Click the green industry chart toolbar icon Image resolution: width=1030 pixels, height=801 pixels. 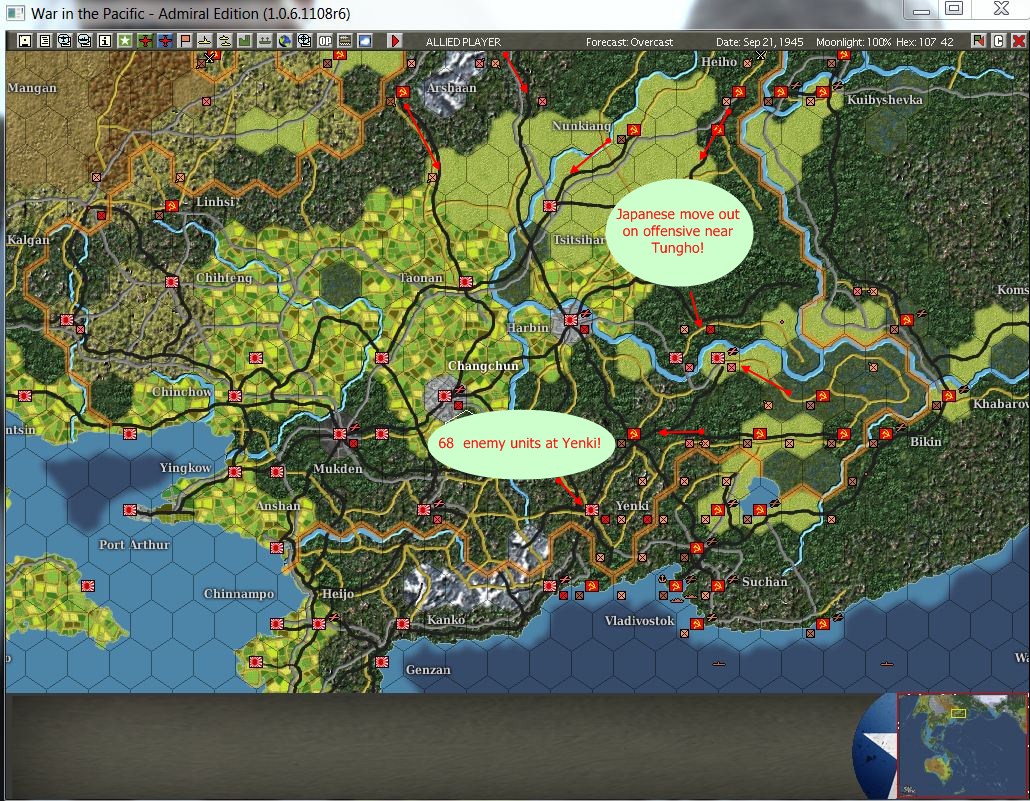tap(244, 41)
